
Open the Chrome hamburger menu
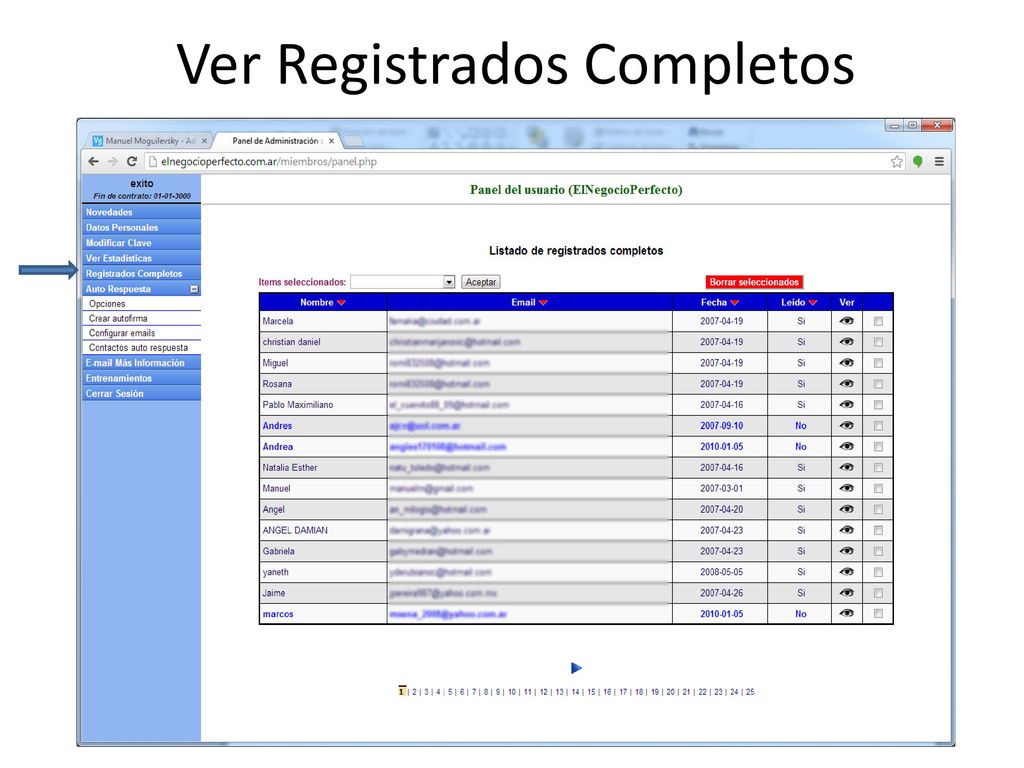(x=939, y=161)
